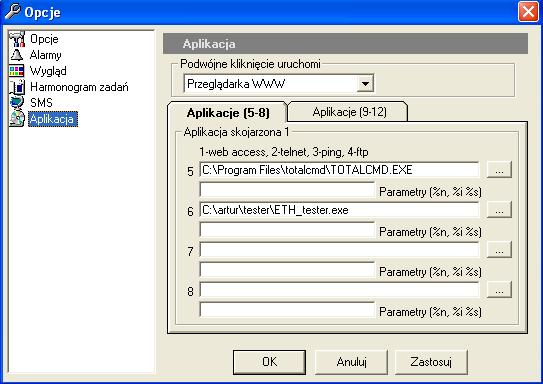Click the Alarmy bell icon
543x384 pixels.
tap(17, 55)
